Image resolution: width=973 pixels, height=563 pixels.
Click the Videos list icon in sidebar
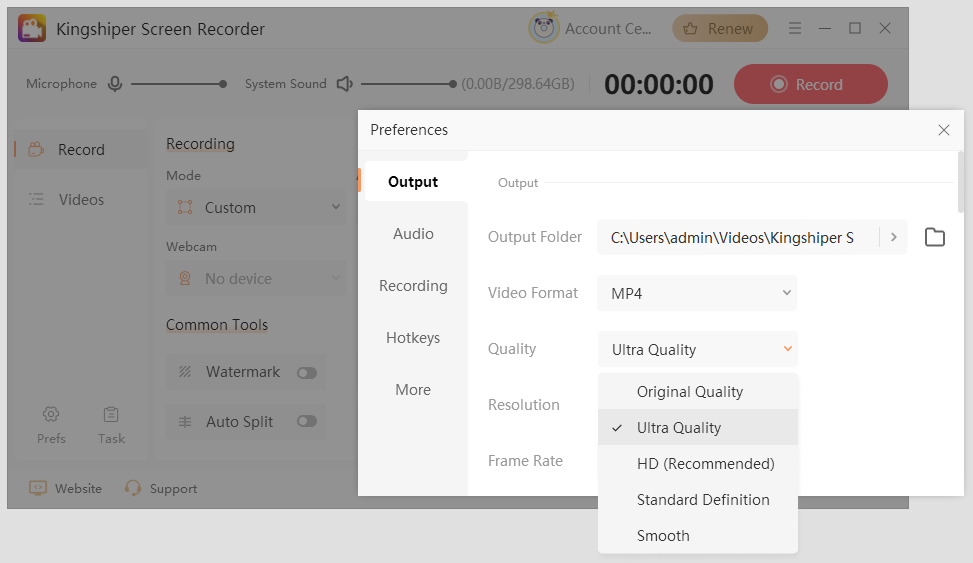tap(36, 199)
